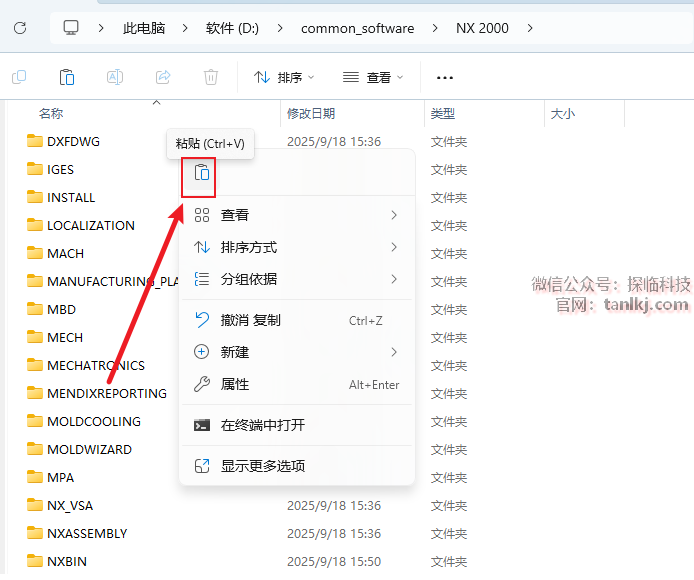This screenshot has width=694, height=580.
Task: Sort by 大小 column header
Action: [x=563, y=114]
